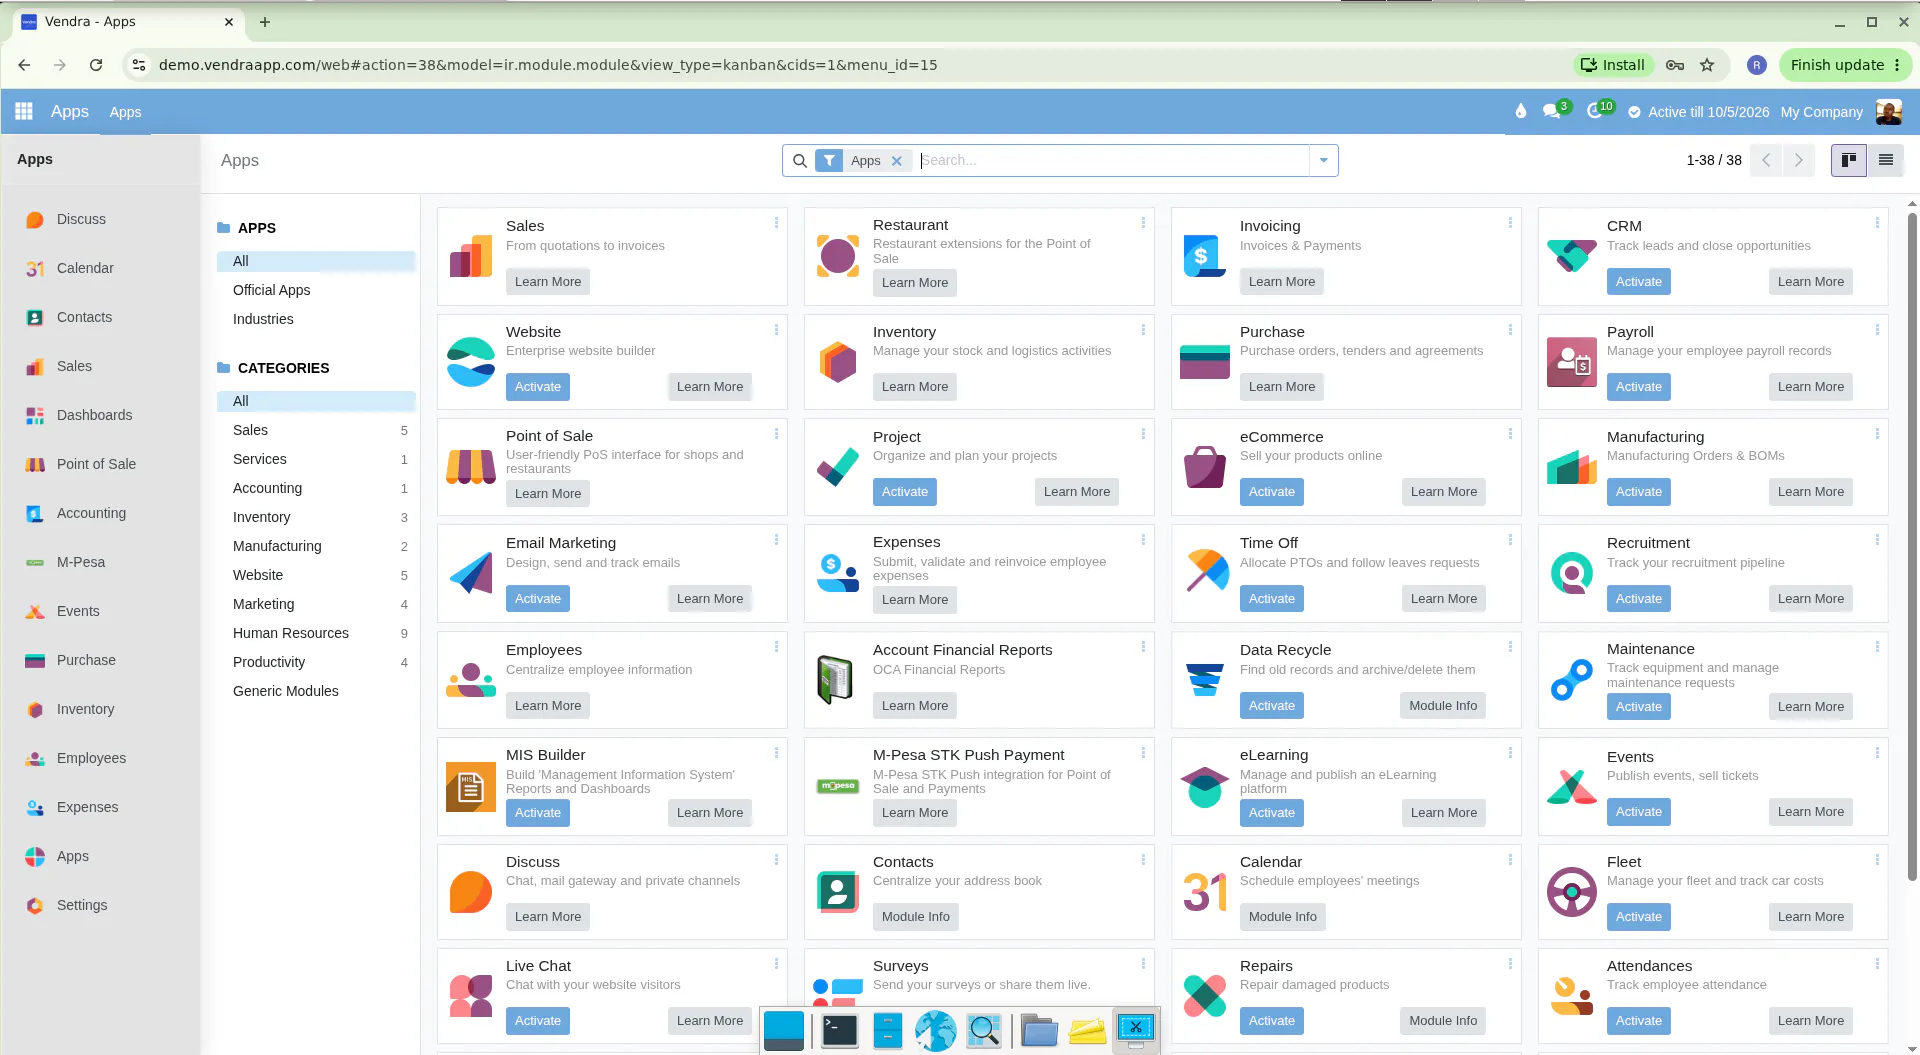Activate the CRM app
Screen dimensions: 1920x1055
(1638, 282)
